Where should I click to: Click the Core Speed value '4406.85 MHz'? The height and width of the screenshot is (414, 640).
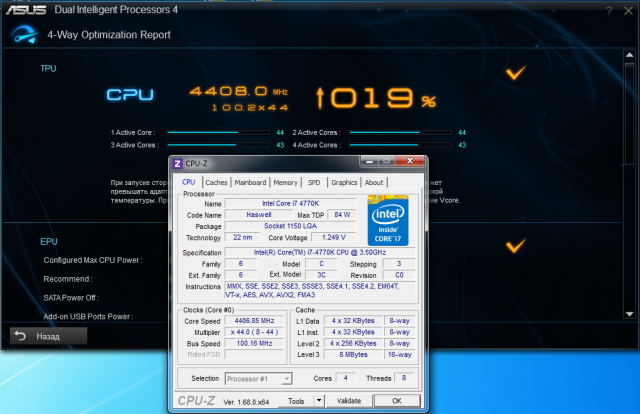coord(254,321)
